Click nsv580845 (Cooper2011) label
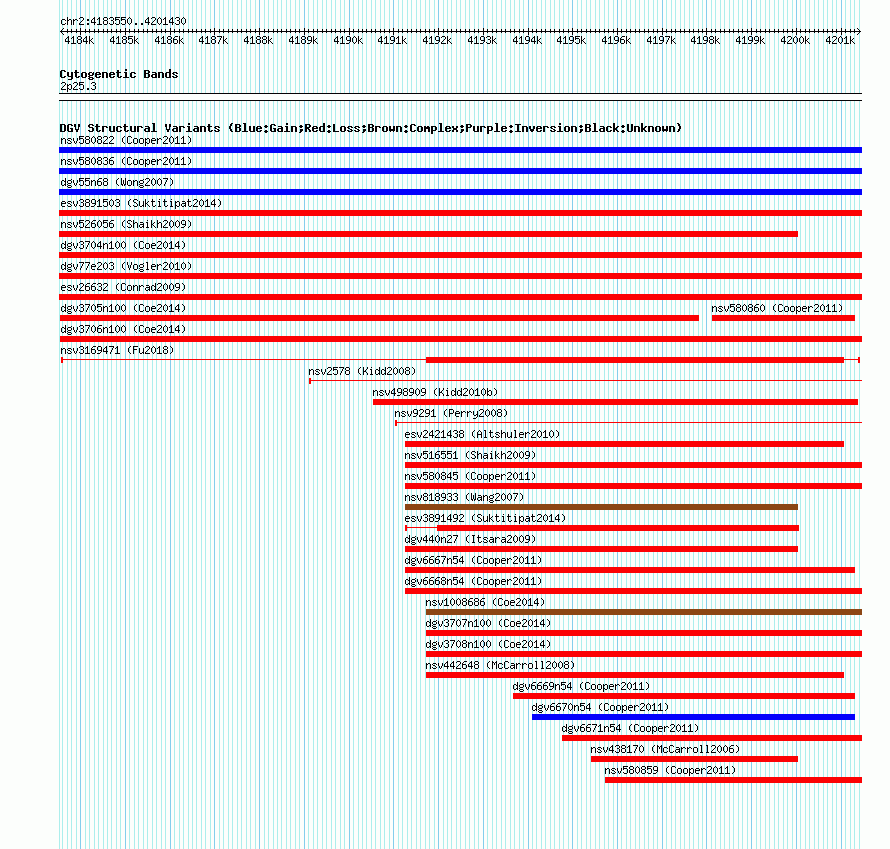This screenshot has height=849, width=890. coord(470,476)
